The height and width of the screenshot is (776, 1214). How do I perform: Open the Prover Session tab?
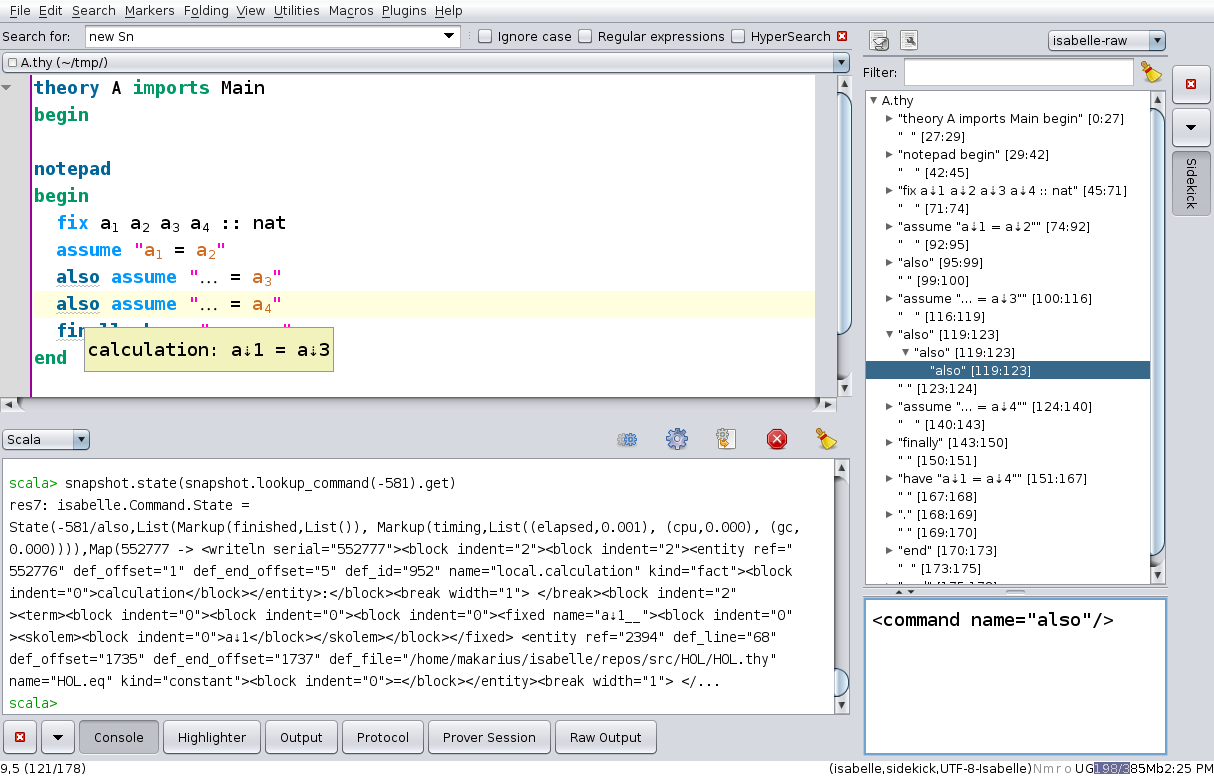tap(489, 737)
